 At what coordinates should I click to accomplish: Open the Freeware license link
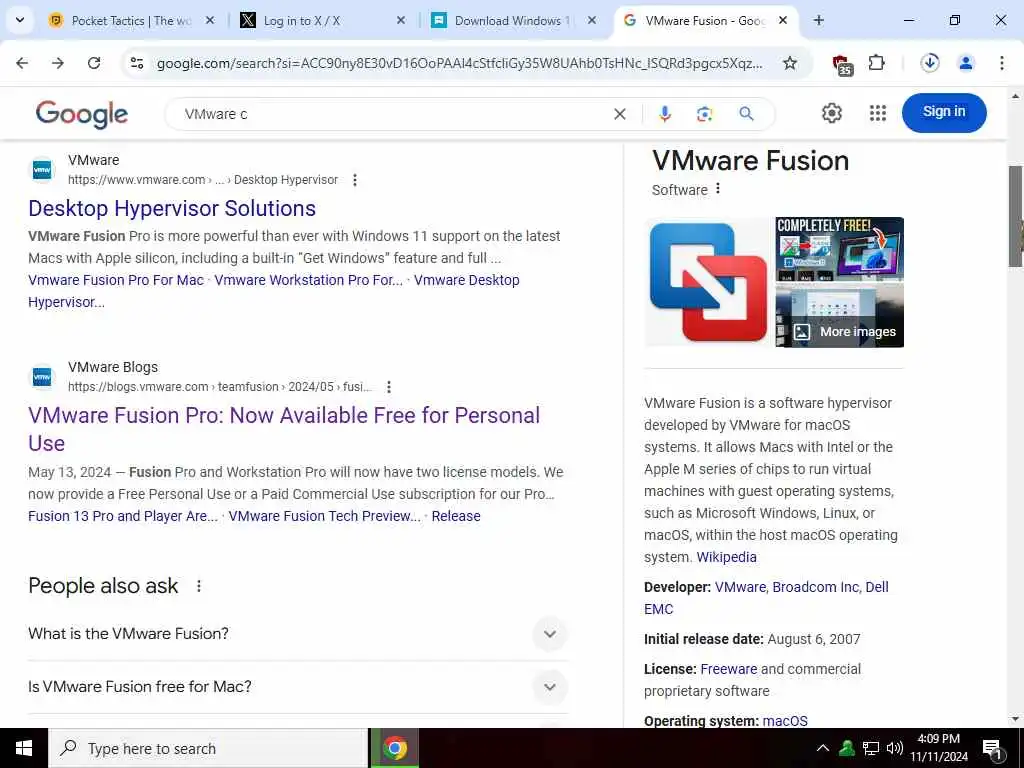pyautogui.click(x=729, y=669)
